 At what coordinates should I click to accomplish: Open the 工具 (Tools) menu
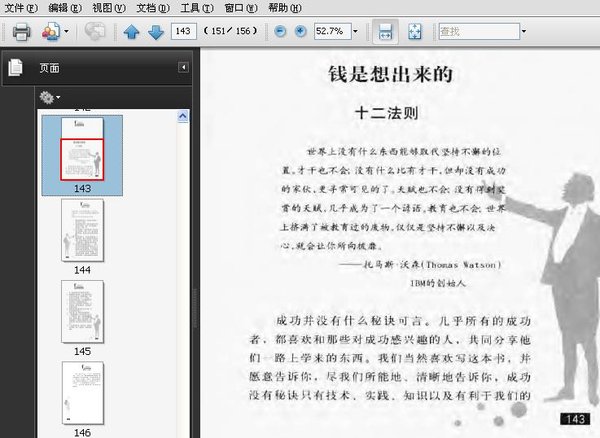tap(197, 8)
